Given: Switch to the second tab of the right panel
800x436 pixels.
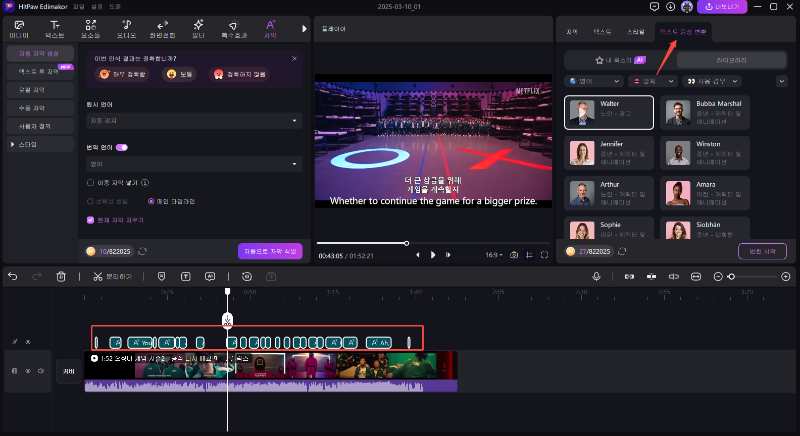Looking at the screenshot, I should [x=602, y=32].
